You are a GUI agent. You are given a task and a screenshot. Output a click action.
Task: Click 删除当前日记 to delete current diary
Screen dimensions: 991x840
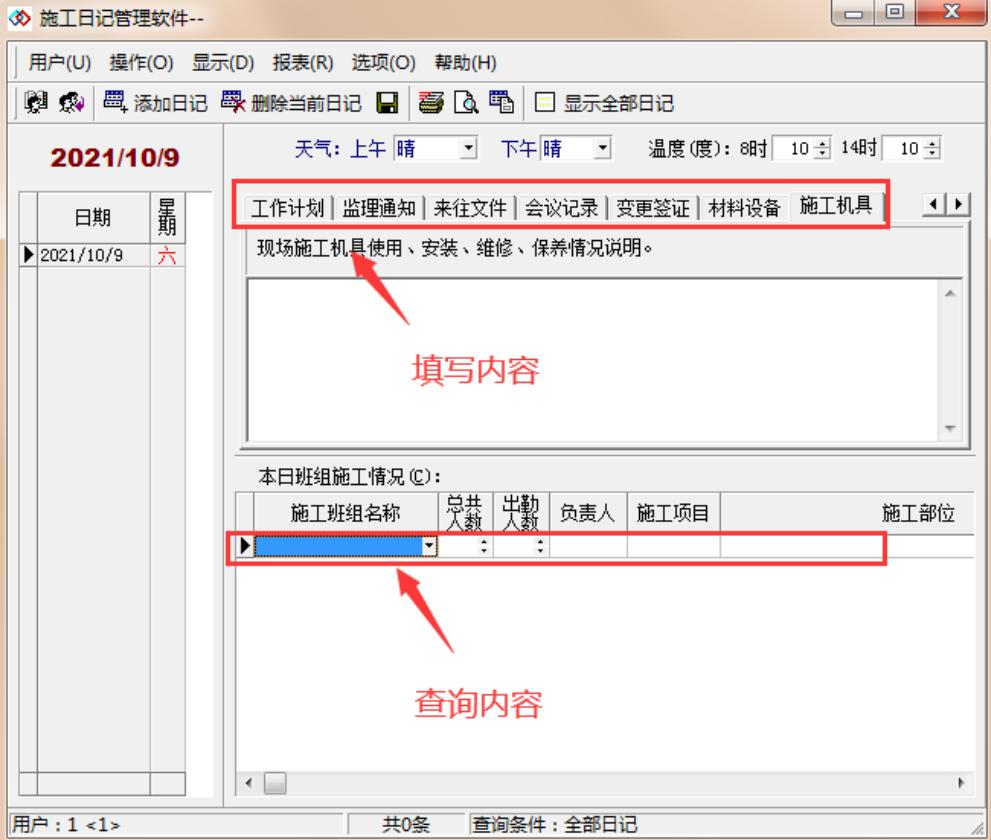pos(291,102)
